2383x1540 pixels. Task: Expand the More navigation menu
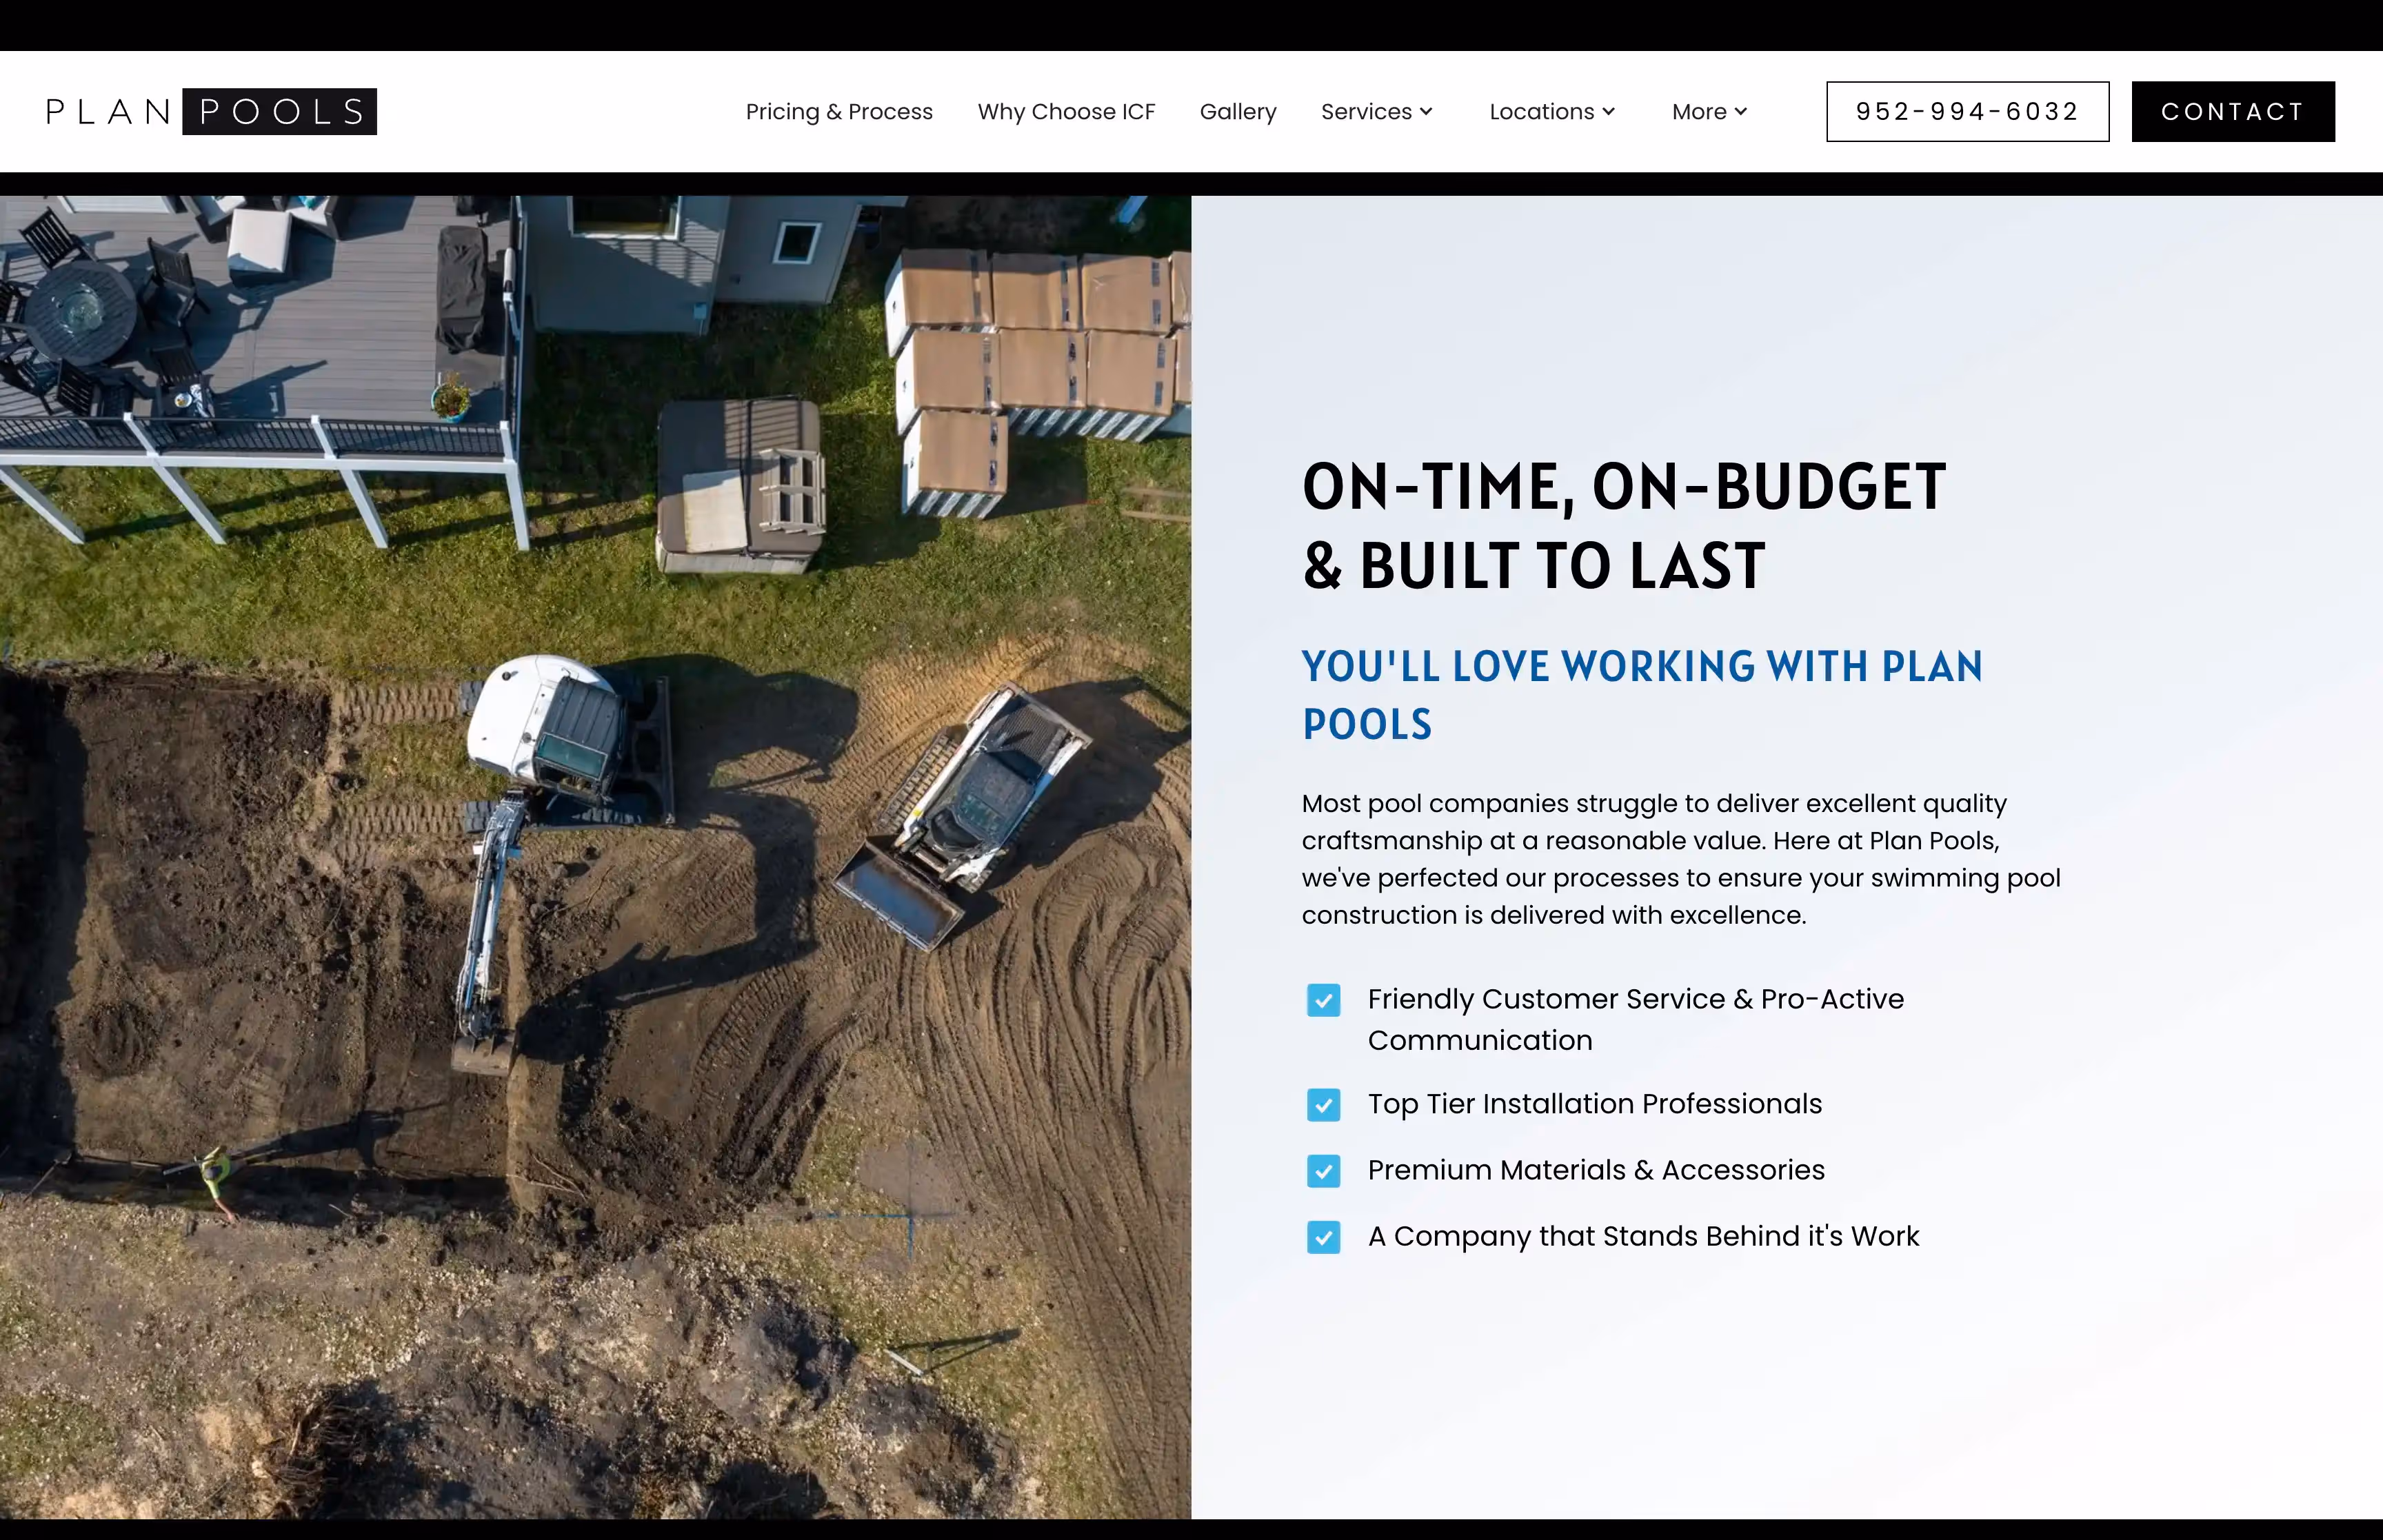(1699, 111)
